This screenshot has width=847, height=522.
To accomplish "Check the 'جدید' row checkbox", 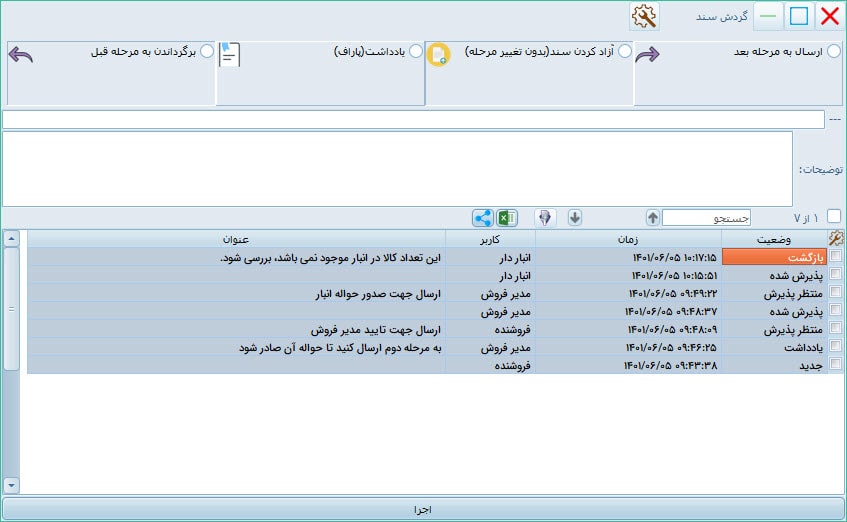I will [836, 364].
